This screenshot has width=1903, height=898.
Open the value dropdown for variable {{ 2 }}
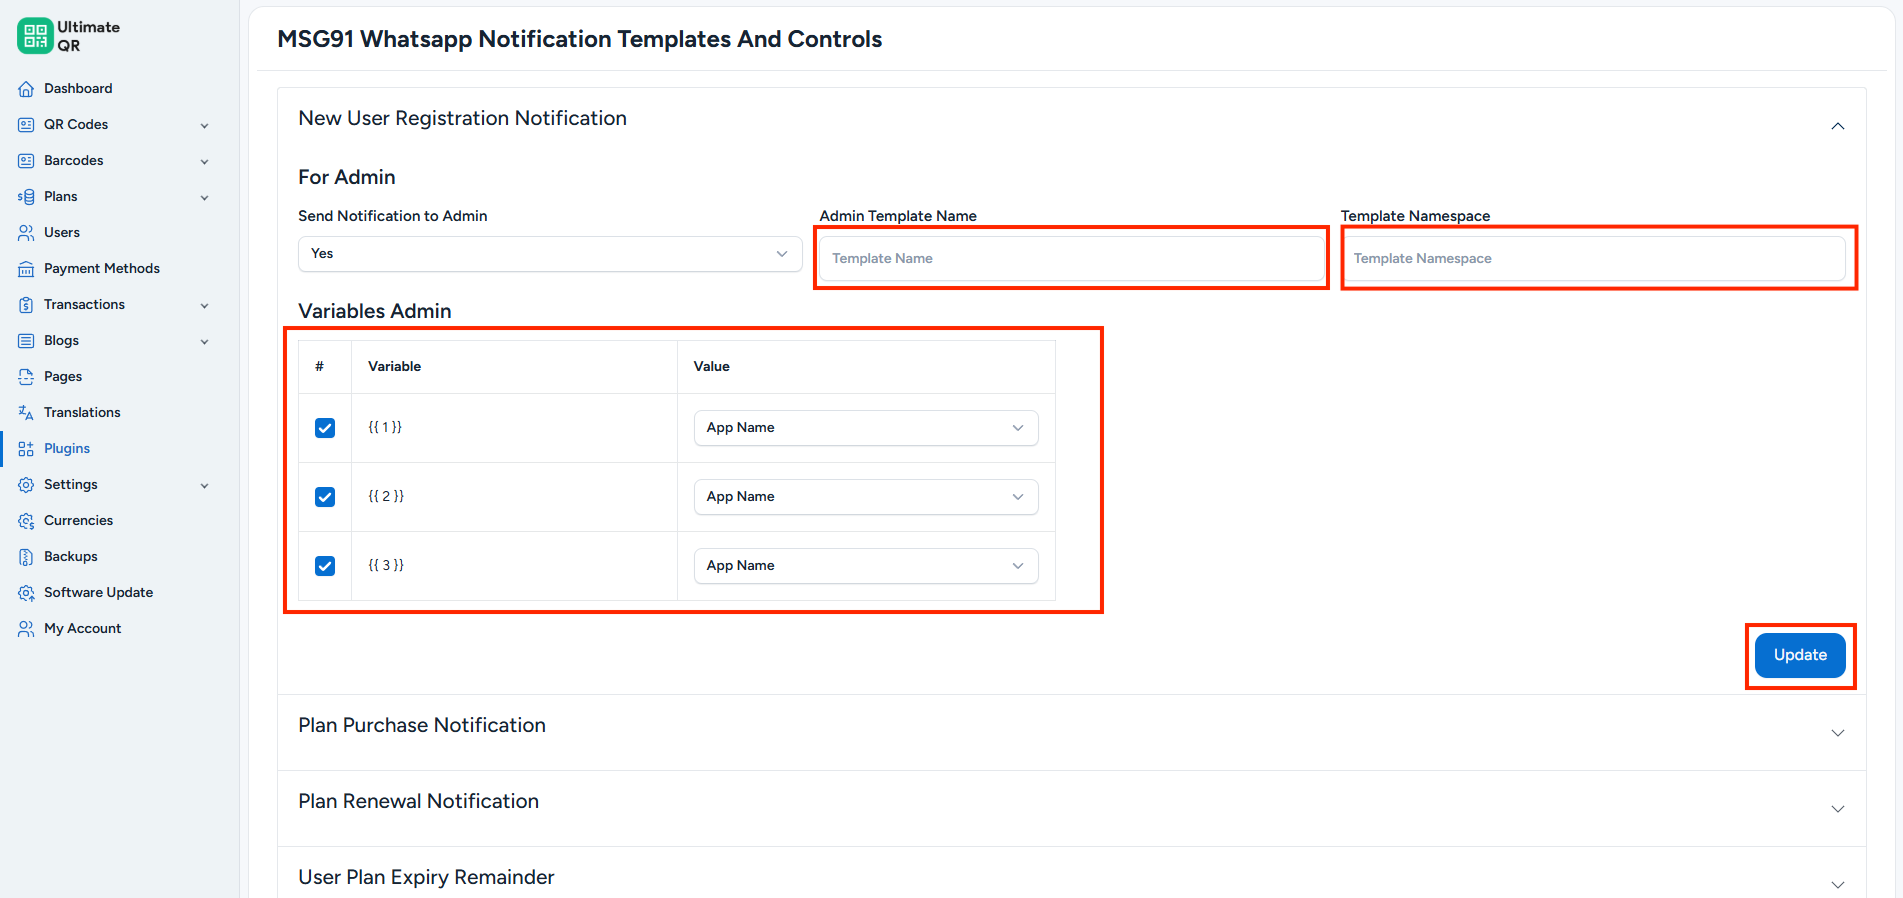[866, 497]
